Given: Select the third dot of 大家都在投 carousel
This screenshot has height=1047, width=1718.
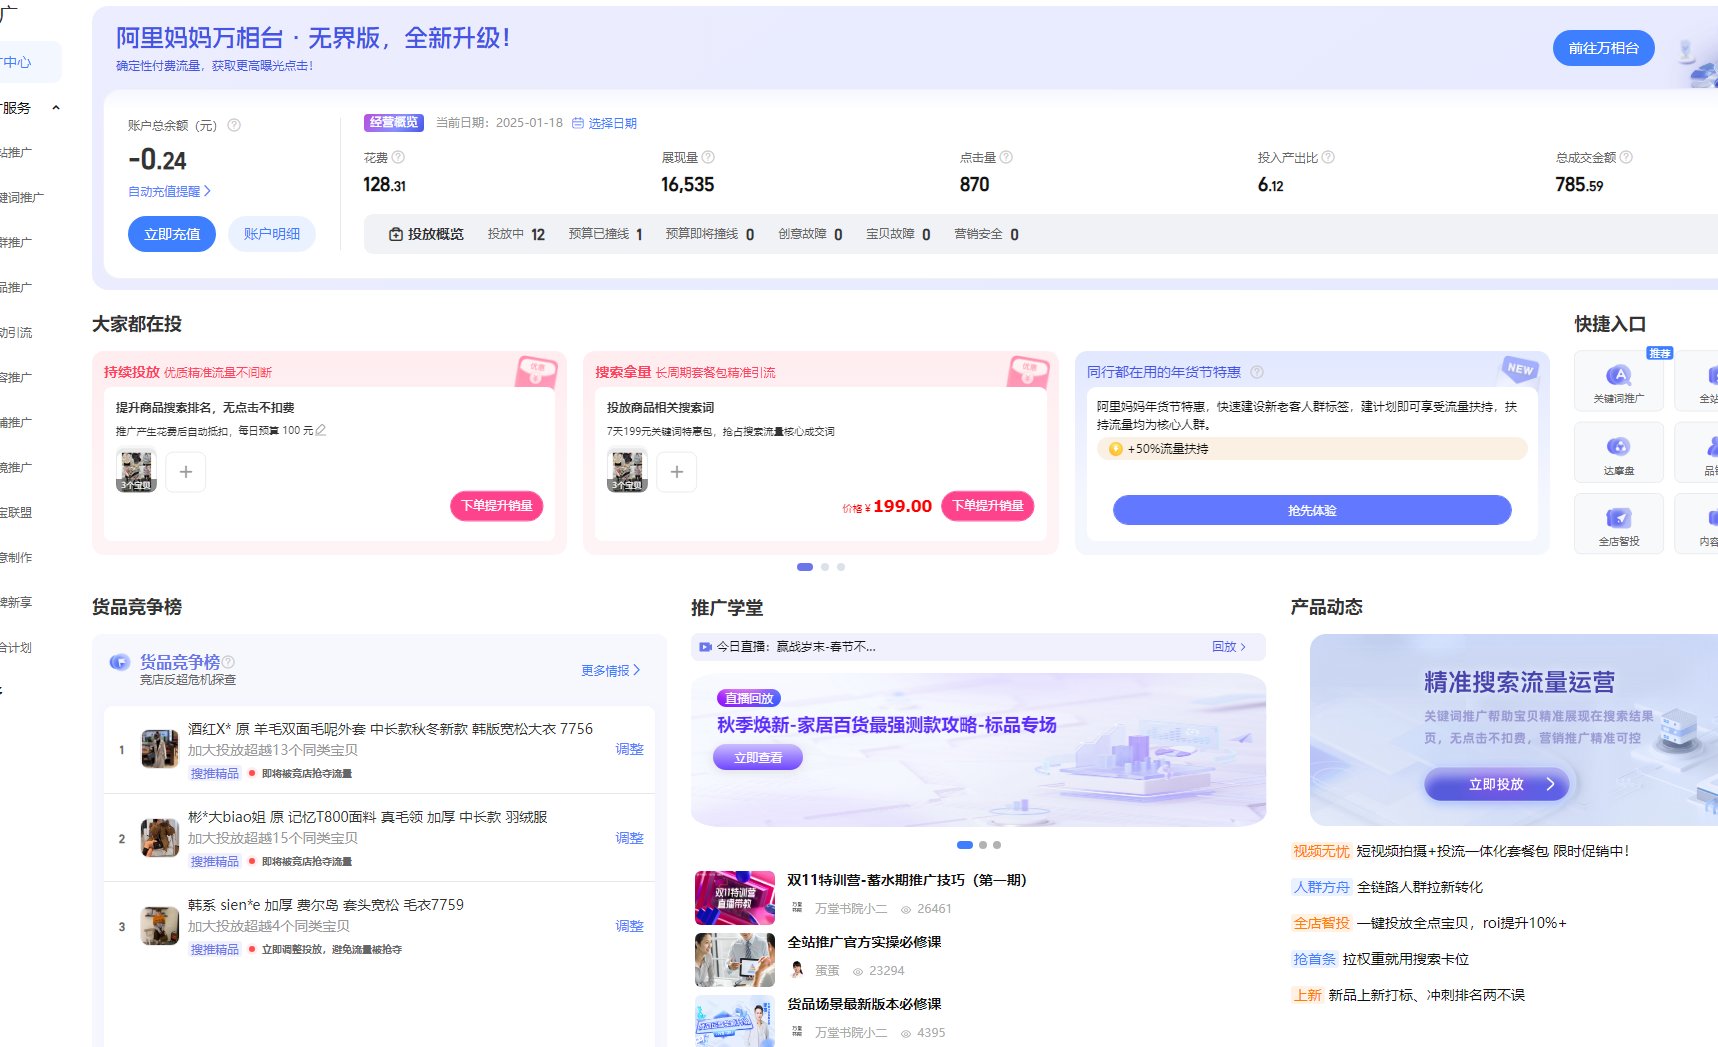Looking at the screenshot, I should [841, 567].
